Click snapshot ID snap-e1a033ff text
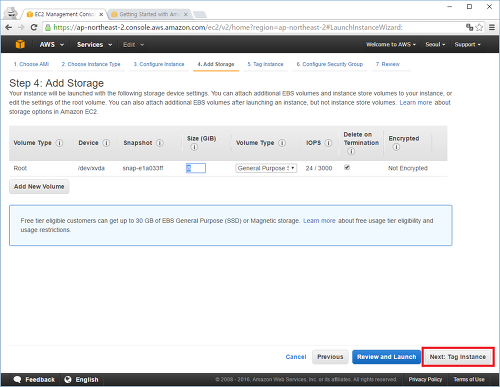This screenshot has width=500, height=387. 143,168
